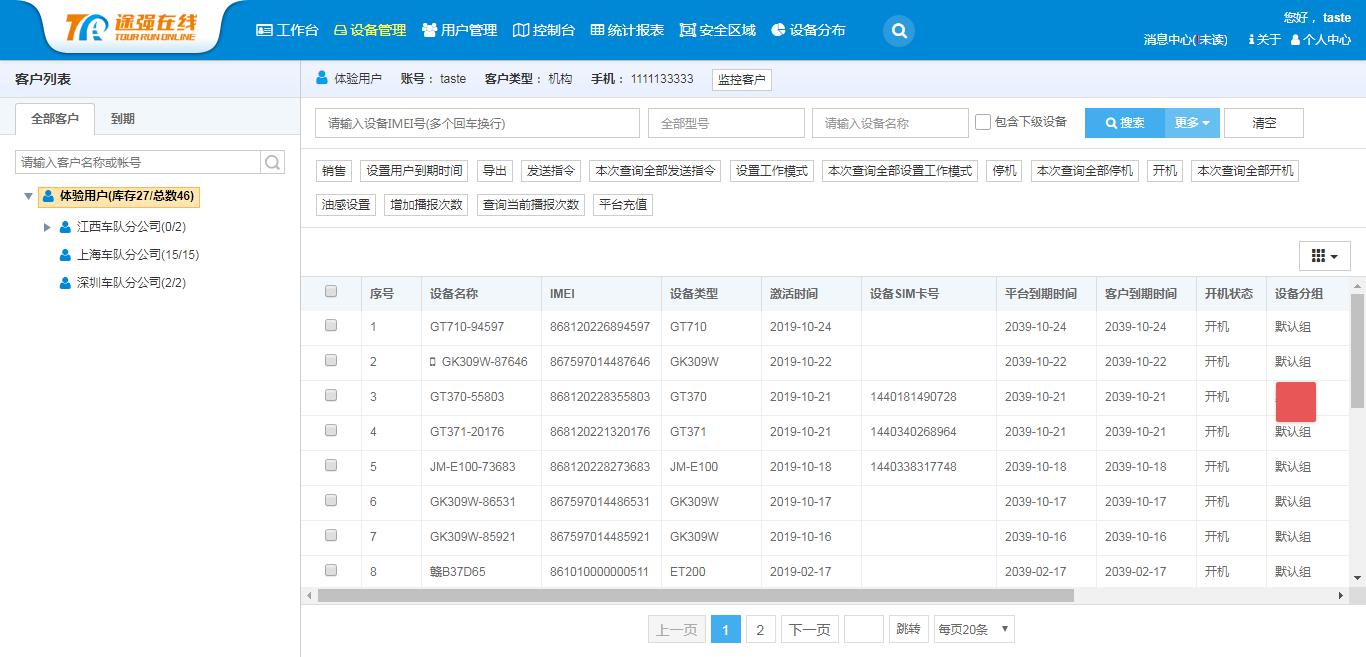Viewport: 1366px width, 657px height.
Task: Open 油感设置
Action: point(346,205)
